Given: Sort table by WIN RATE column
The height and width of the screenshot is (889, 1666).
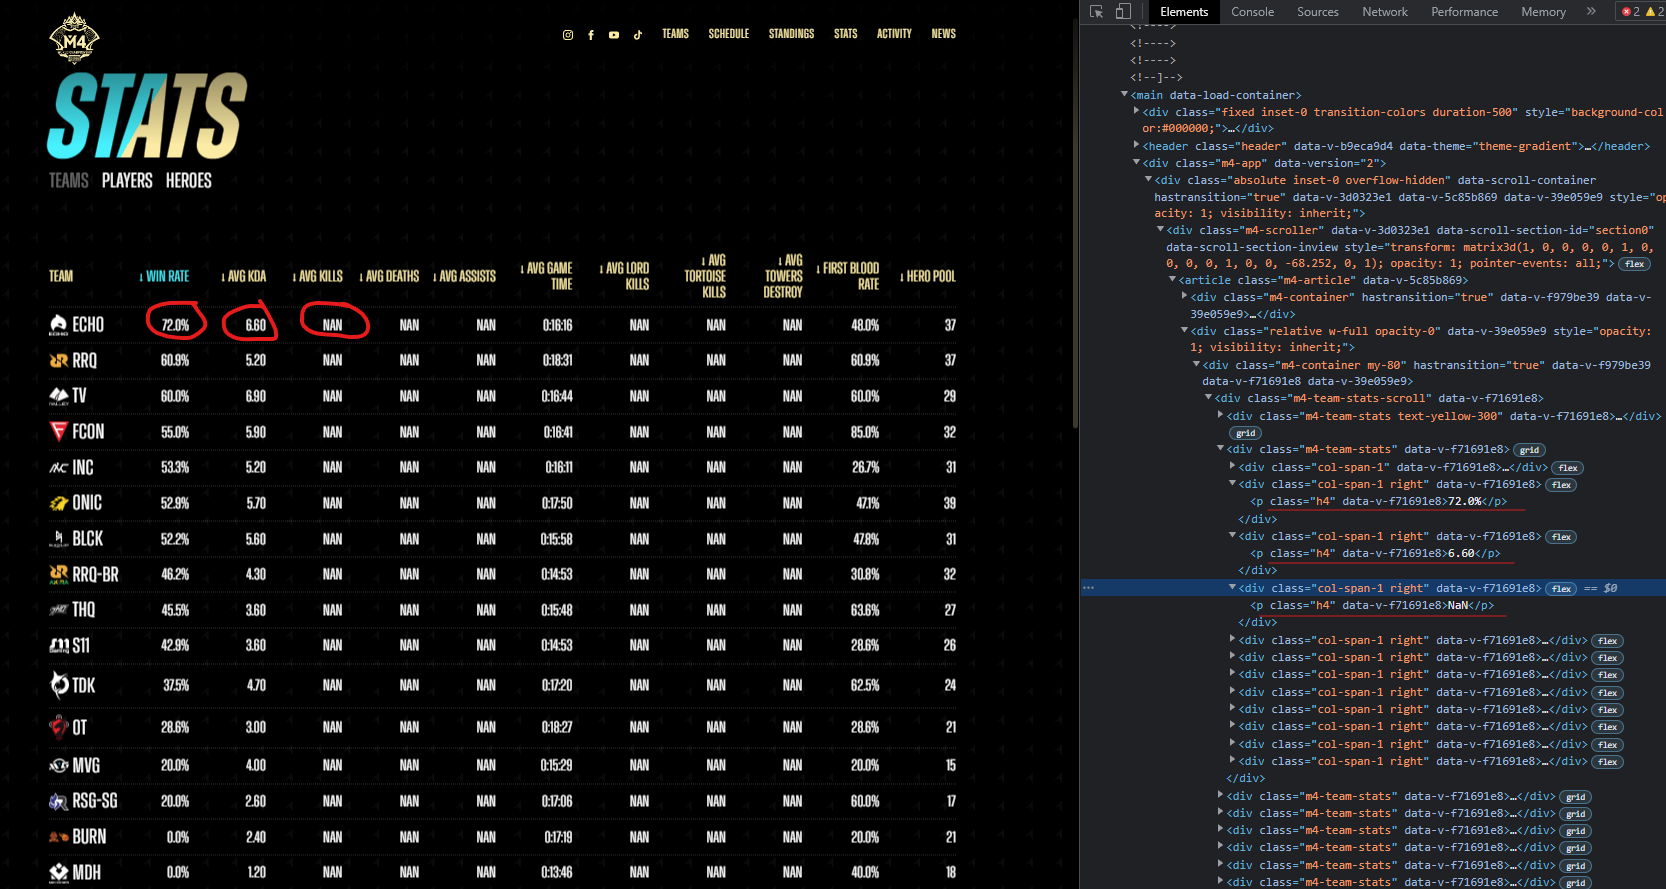Looking at the screenshot, I should (x=165, y=277).
